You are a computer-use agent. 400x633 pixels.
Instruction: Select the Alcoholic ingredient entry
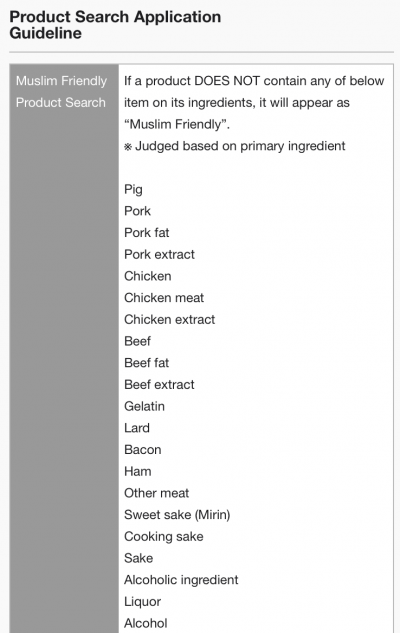point(181,580)
